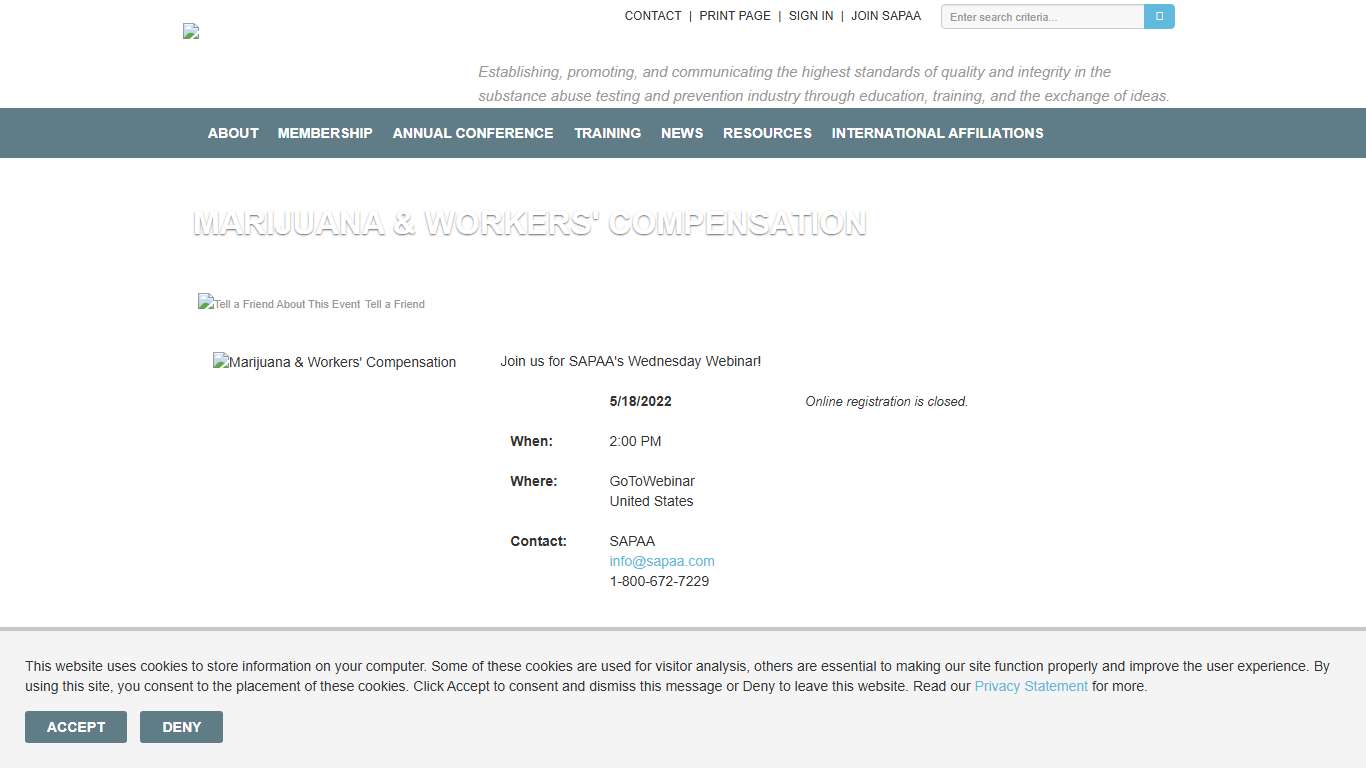Open the About menu
Image resolution: width=1366 pixels, height=768 pixels.
point(233,133)
